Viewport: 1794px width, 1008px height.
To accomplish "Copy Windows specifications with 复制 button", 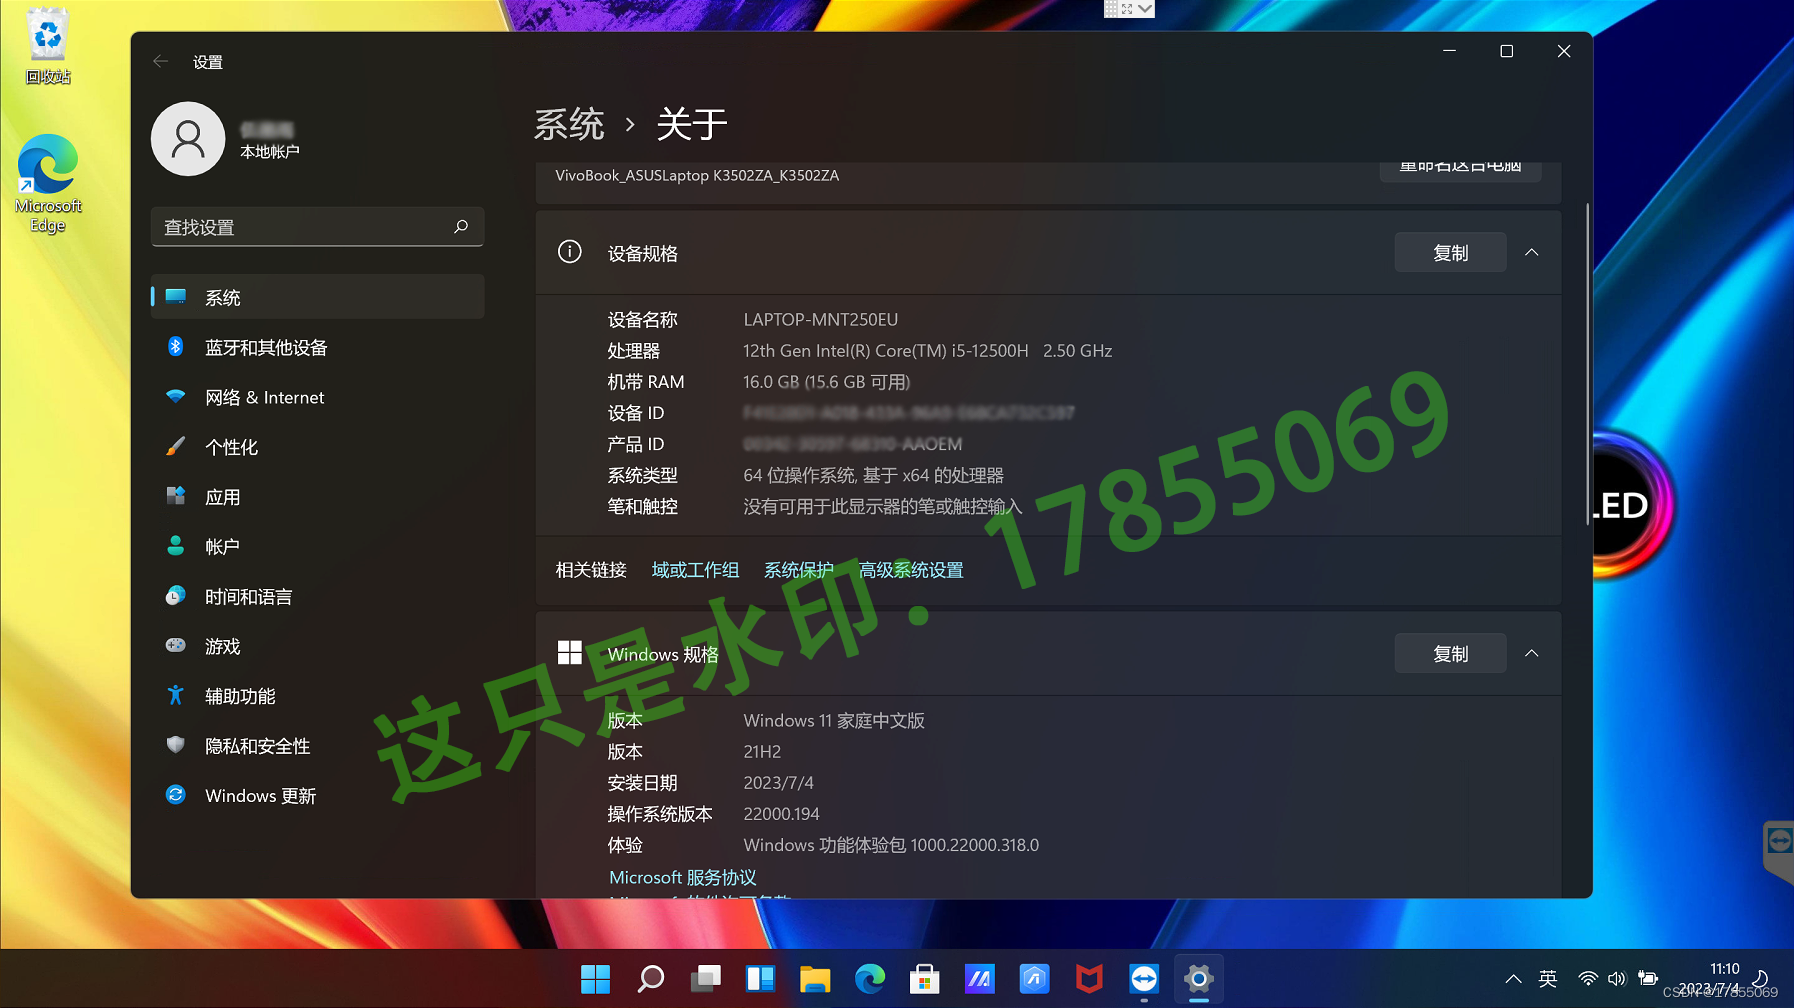I will 1450,654.
